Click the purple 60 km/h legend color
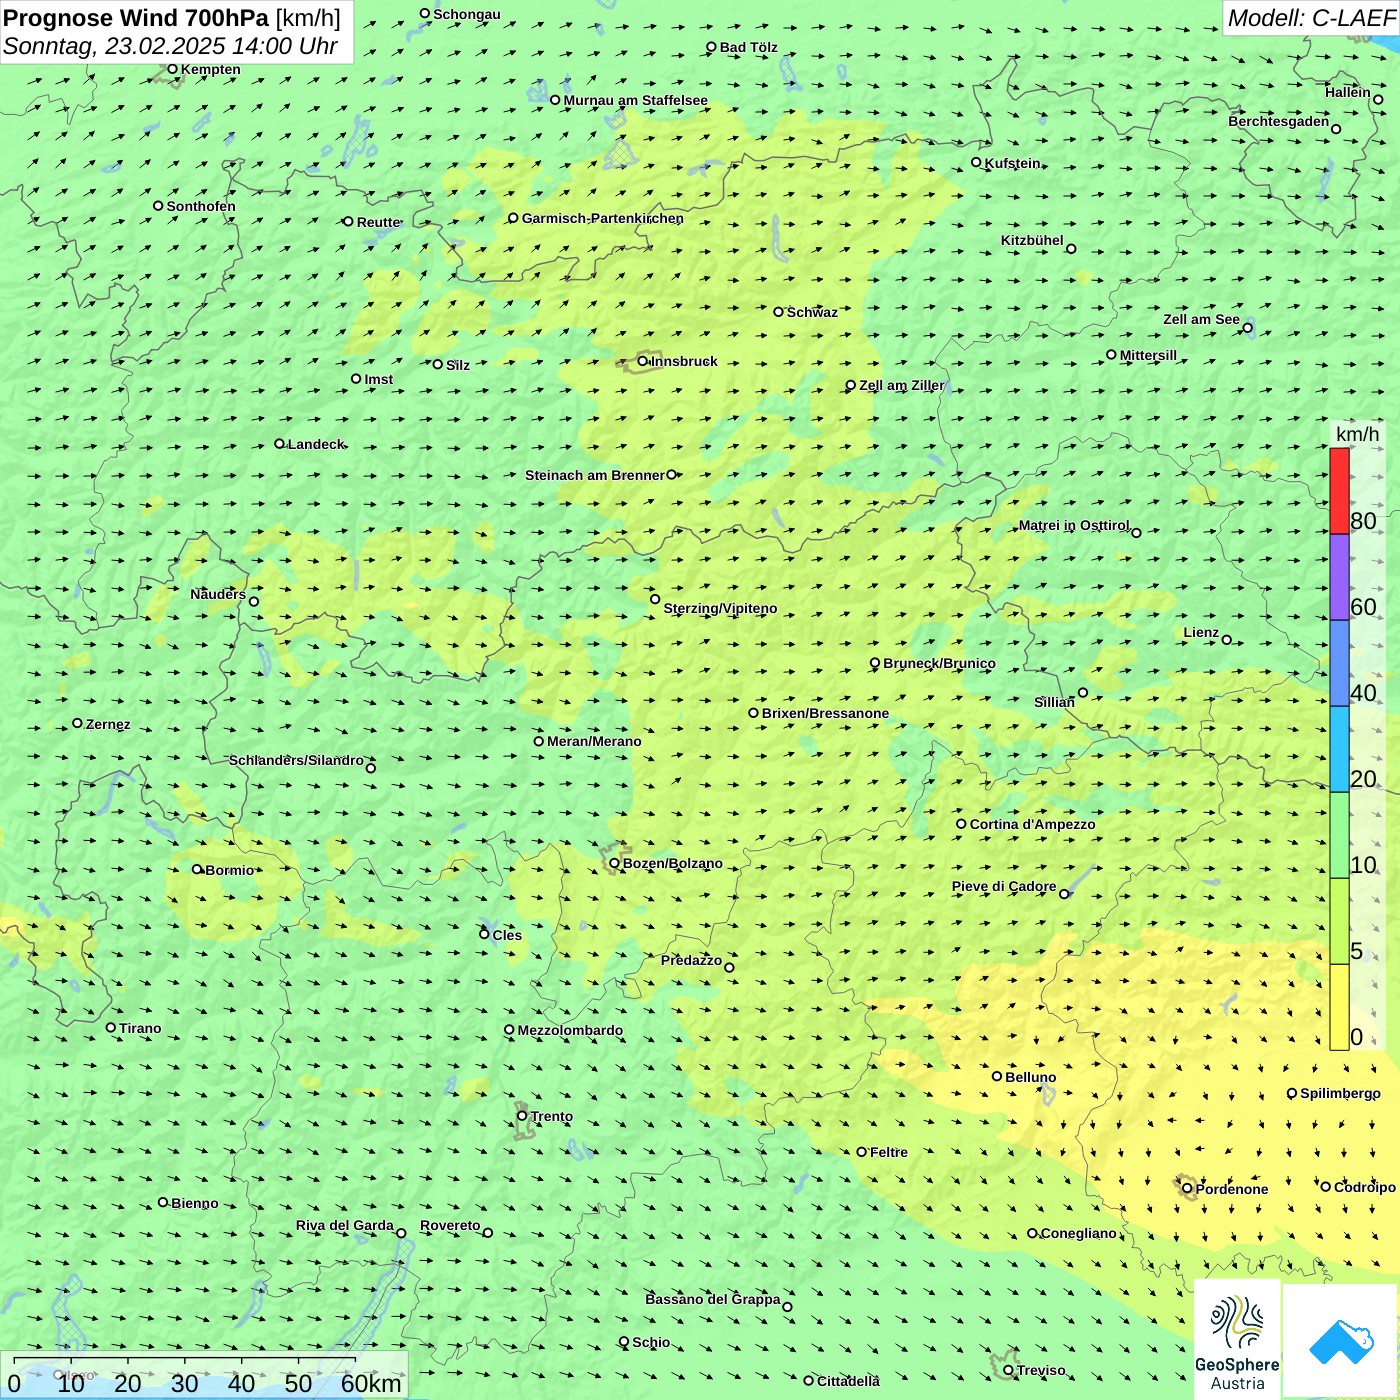Viewport: 1400px width, 1400px height. click(x=1339, y=577)
